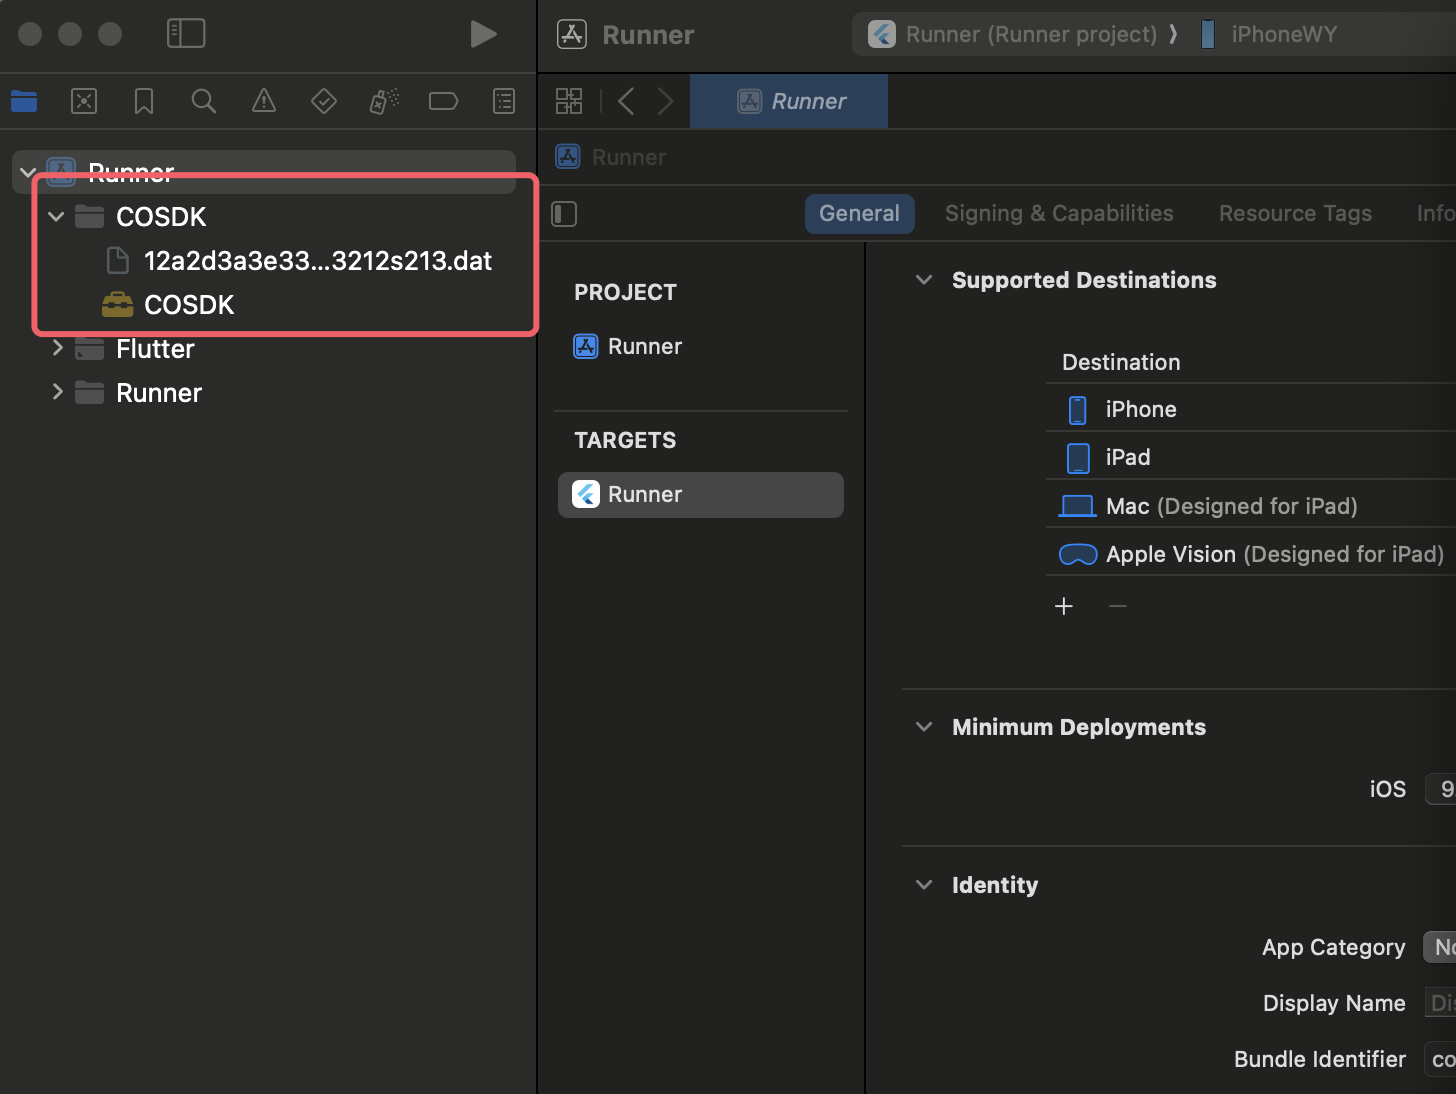Open the Source Control navigator

[x=84, y=101]
